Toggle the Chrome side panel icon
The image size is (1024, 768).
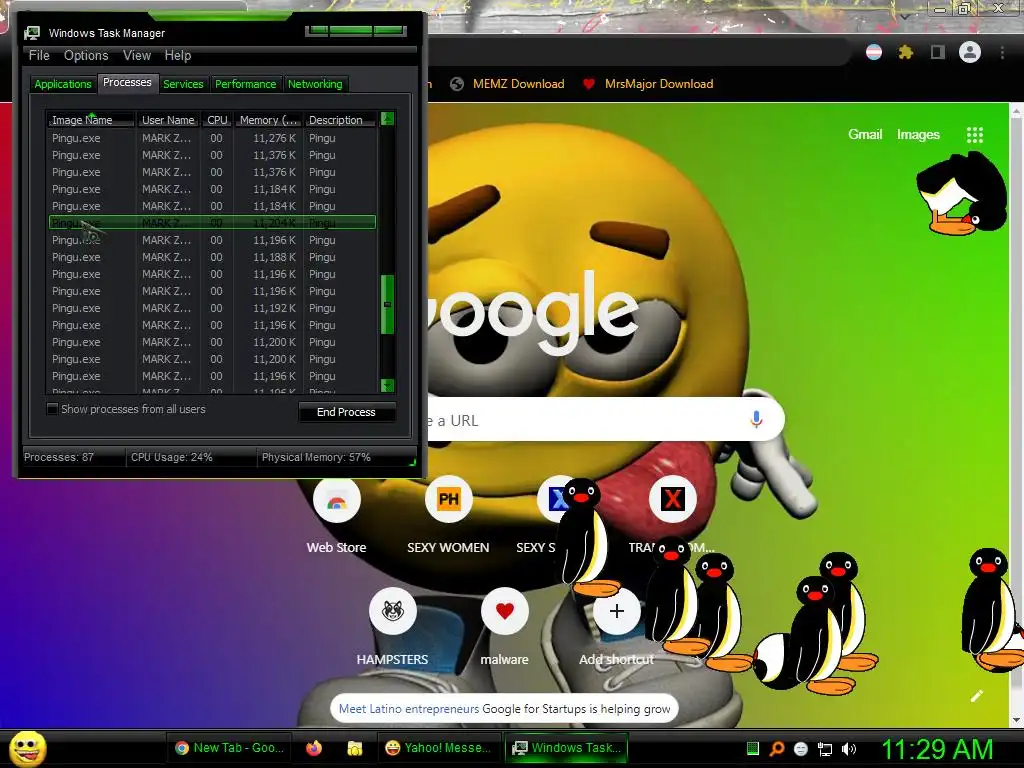click(937, 52)
